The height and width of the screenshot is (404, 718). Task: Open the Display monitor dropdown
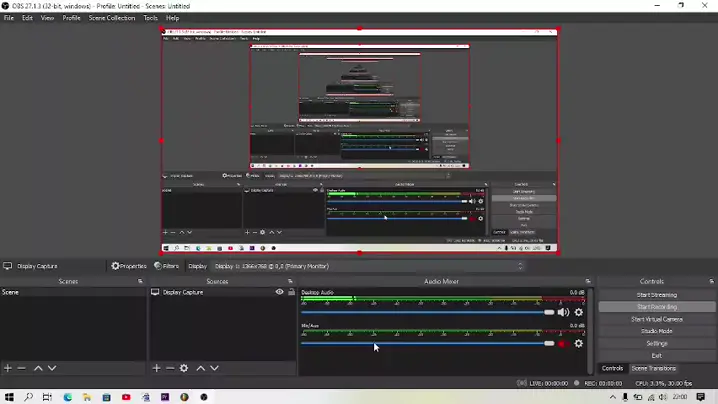click(x=367, y=266)
